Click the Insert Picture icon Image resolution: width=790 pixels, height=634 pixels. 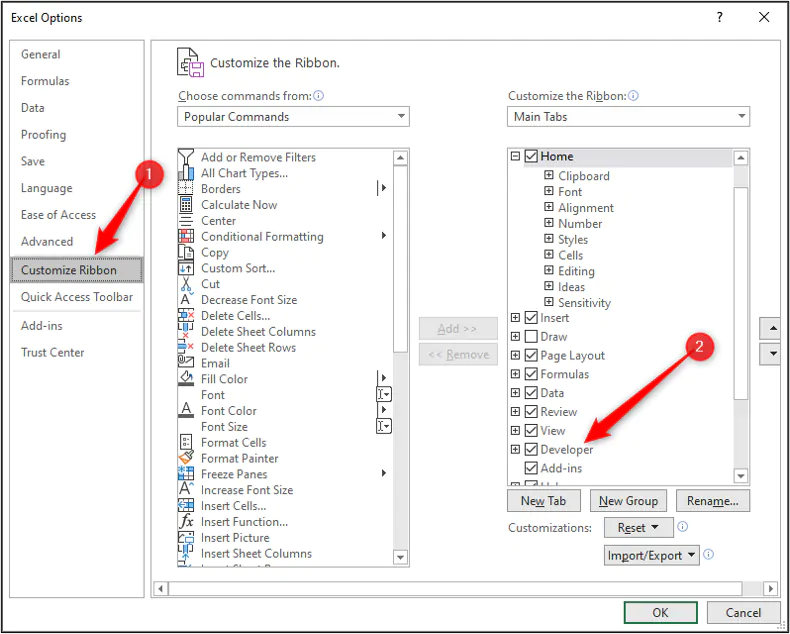186,538
